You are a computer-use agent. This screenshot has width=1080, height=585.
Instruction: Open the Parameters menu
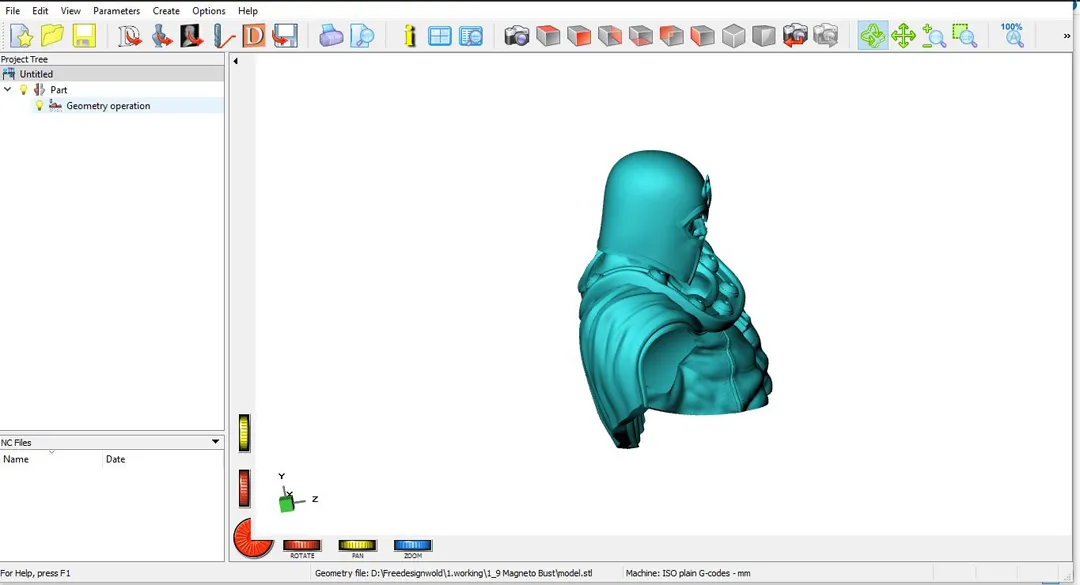tap(116, 11)
